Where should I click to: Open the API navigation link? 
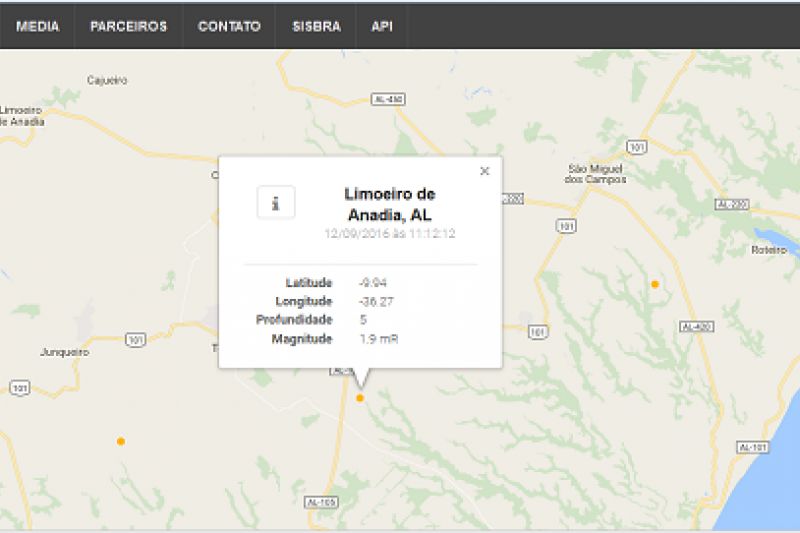click(382, 27)
